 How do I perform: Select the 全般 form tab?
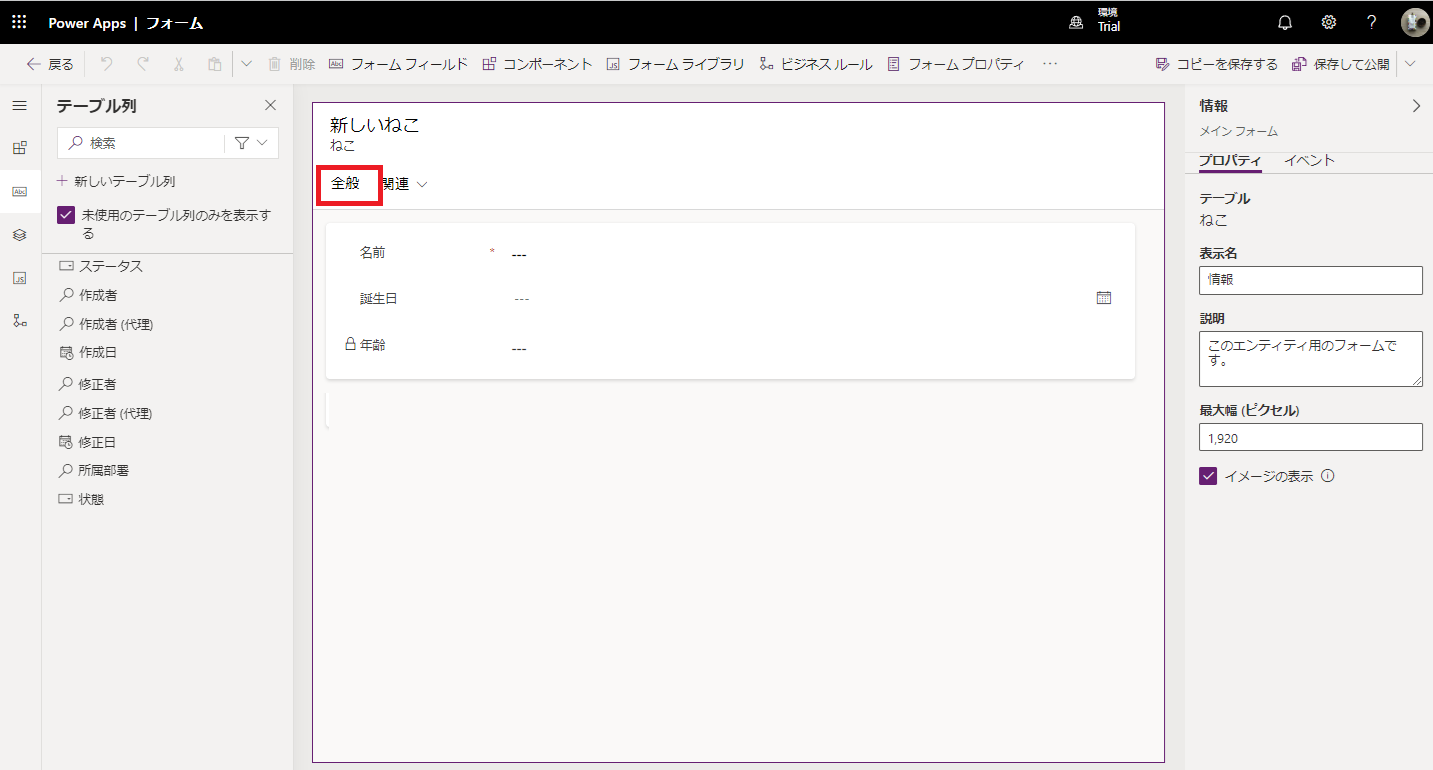346,184
